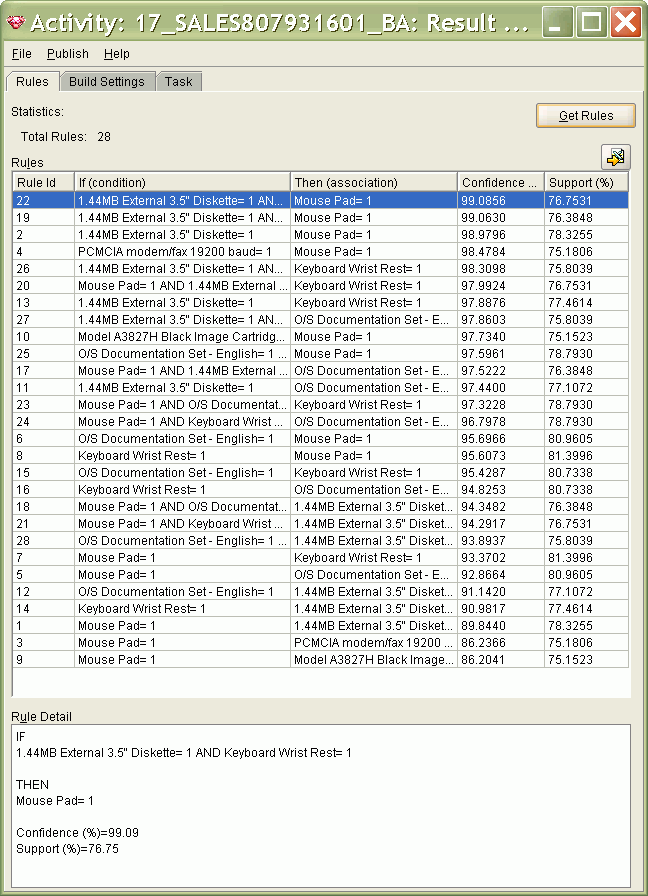Click inside the Rule Detail text area

(321, 806)
